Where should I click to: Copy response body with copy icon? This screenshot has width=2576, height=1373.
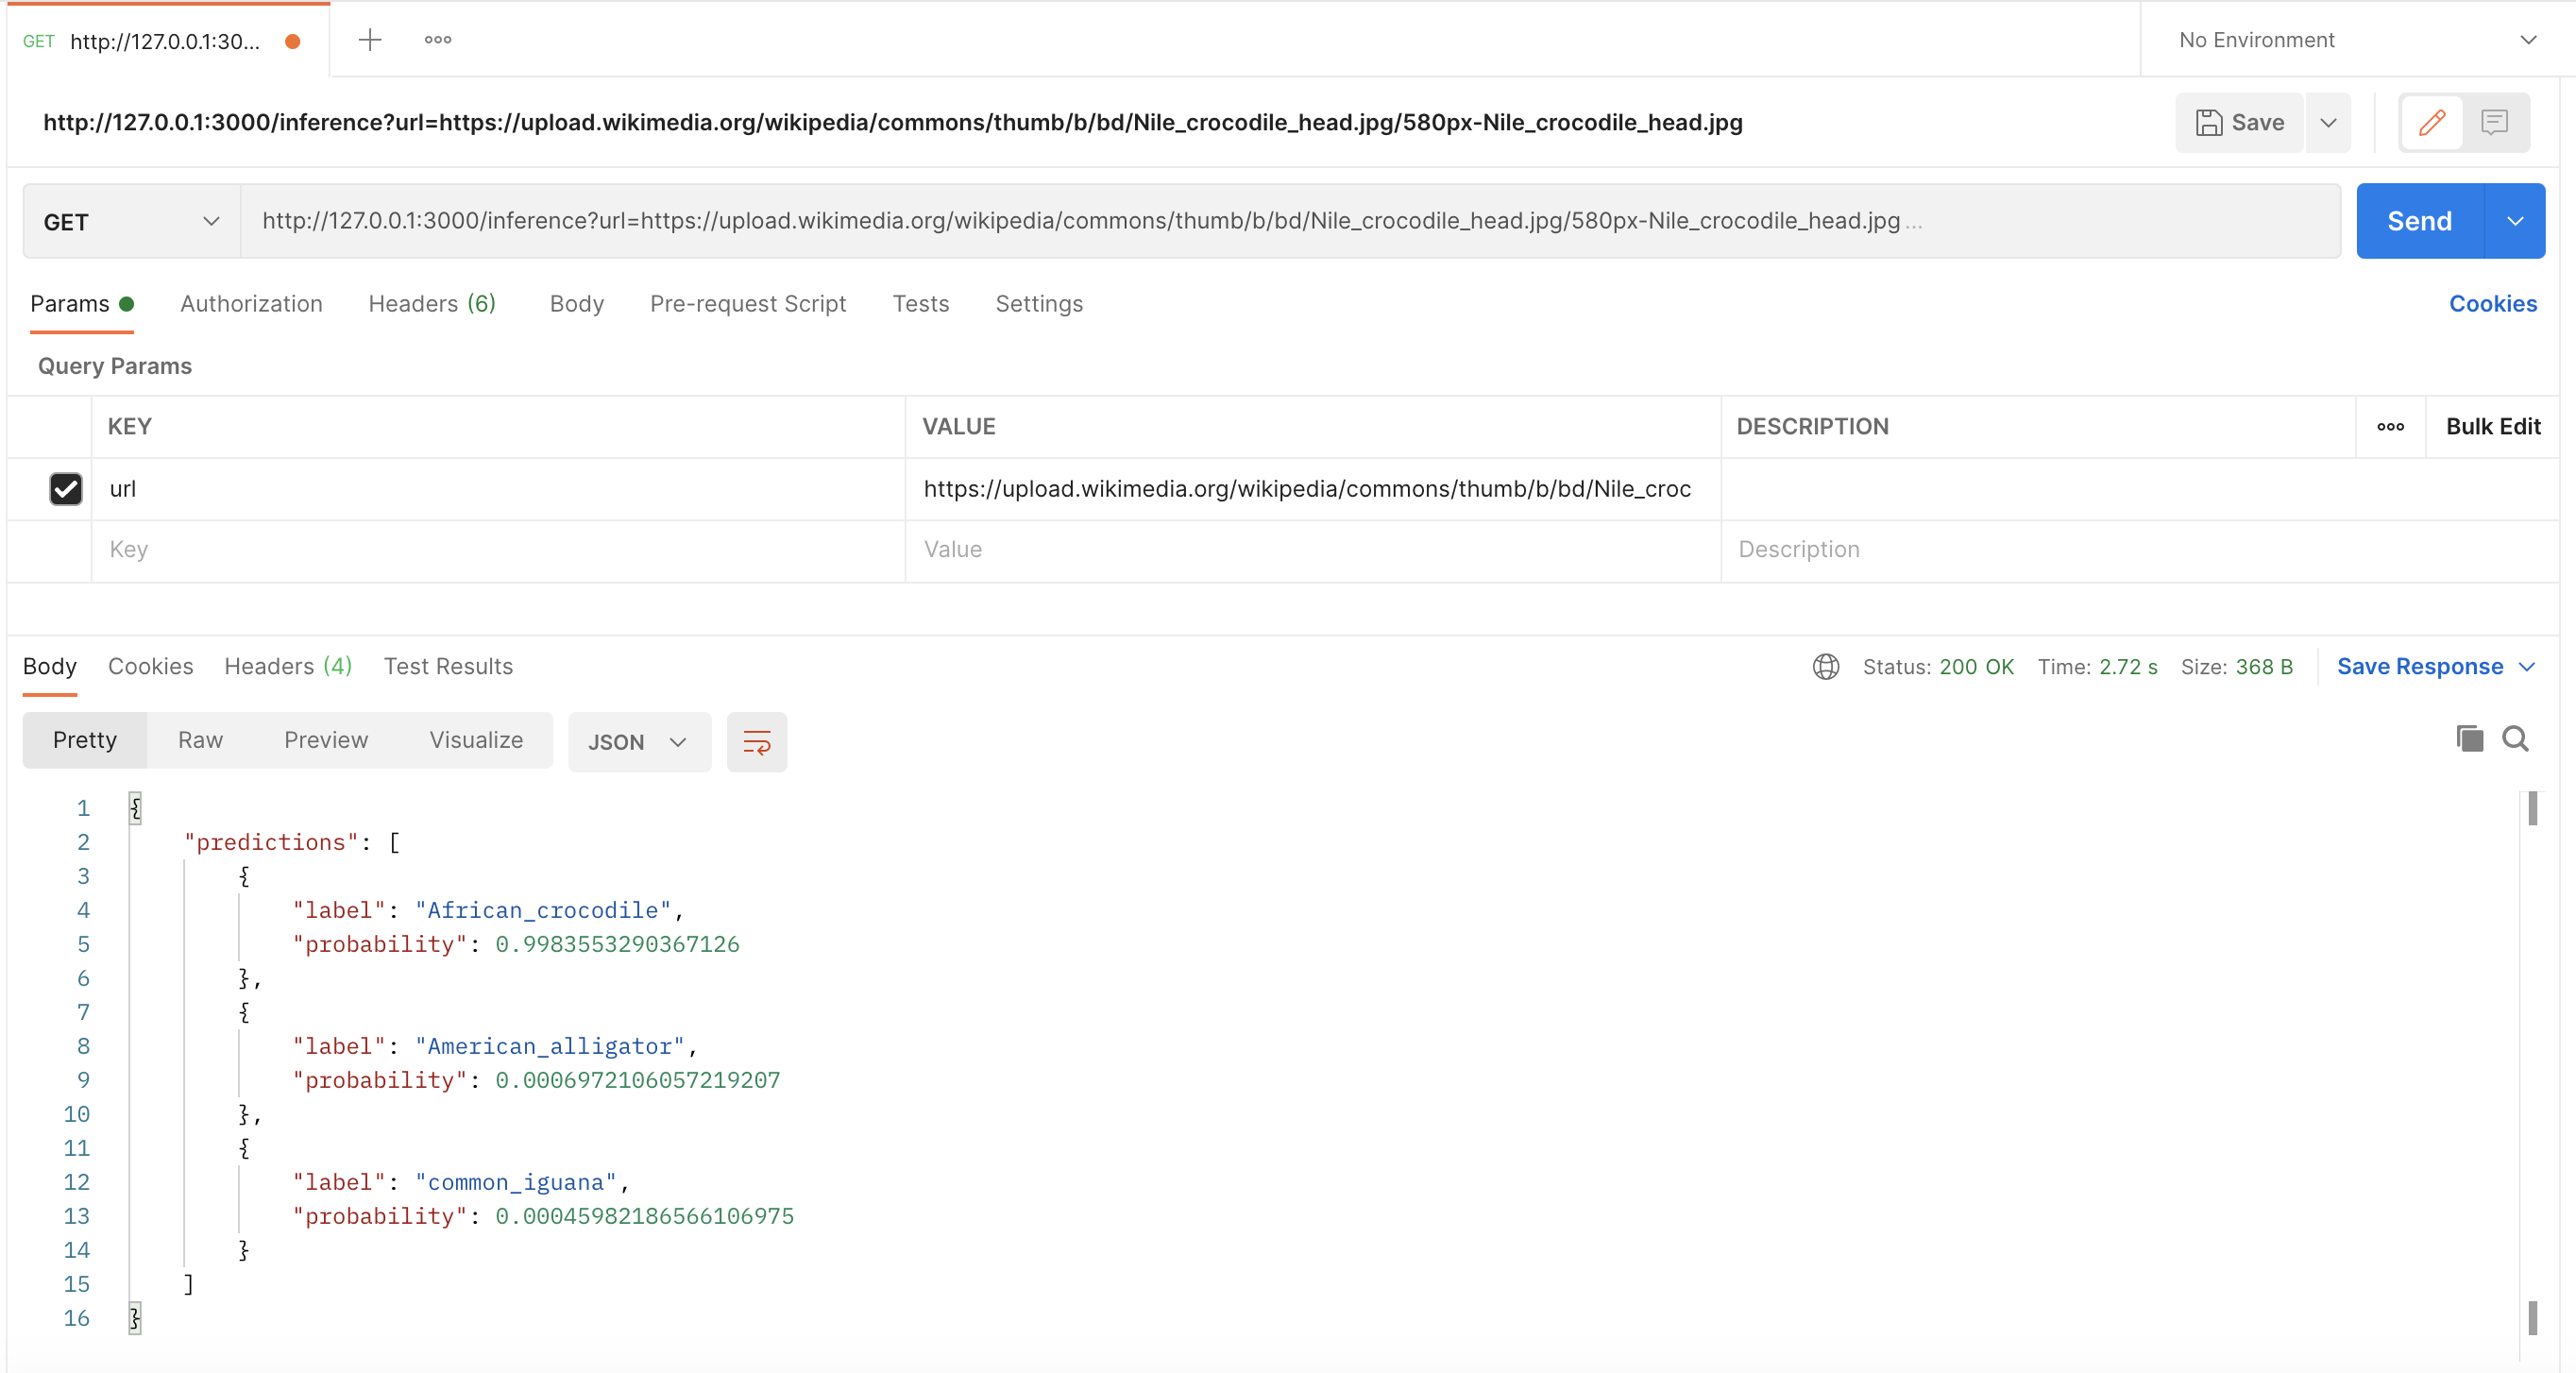2469,739
